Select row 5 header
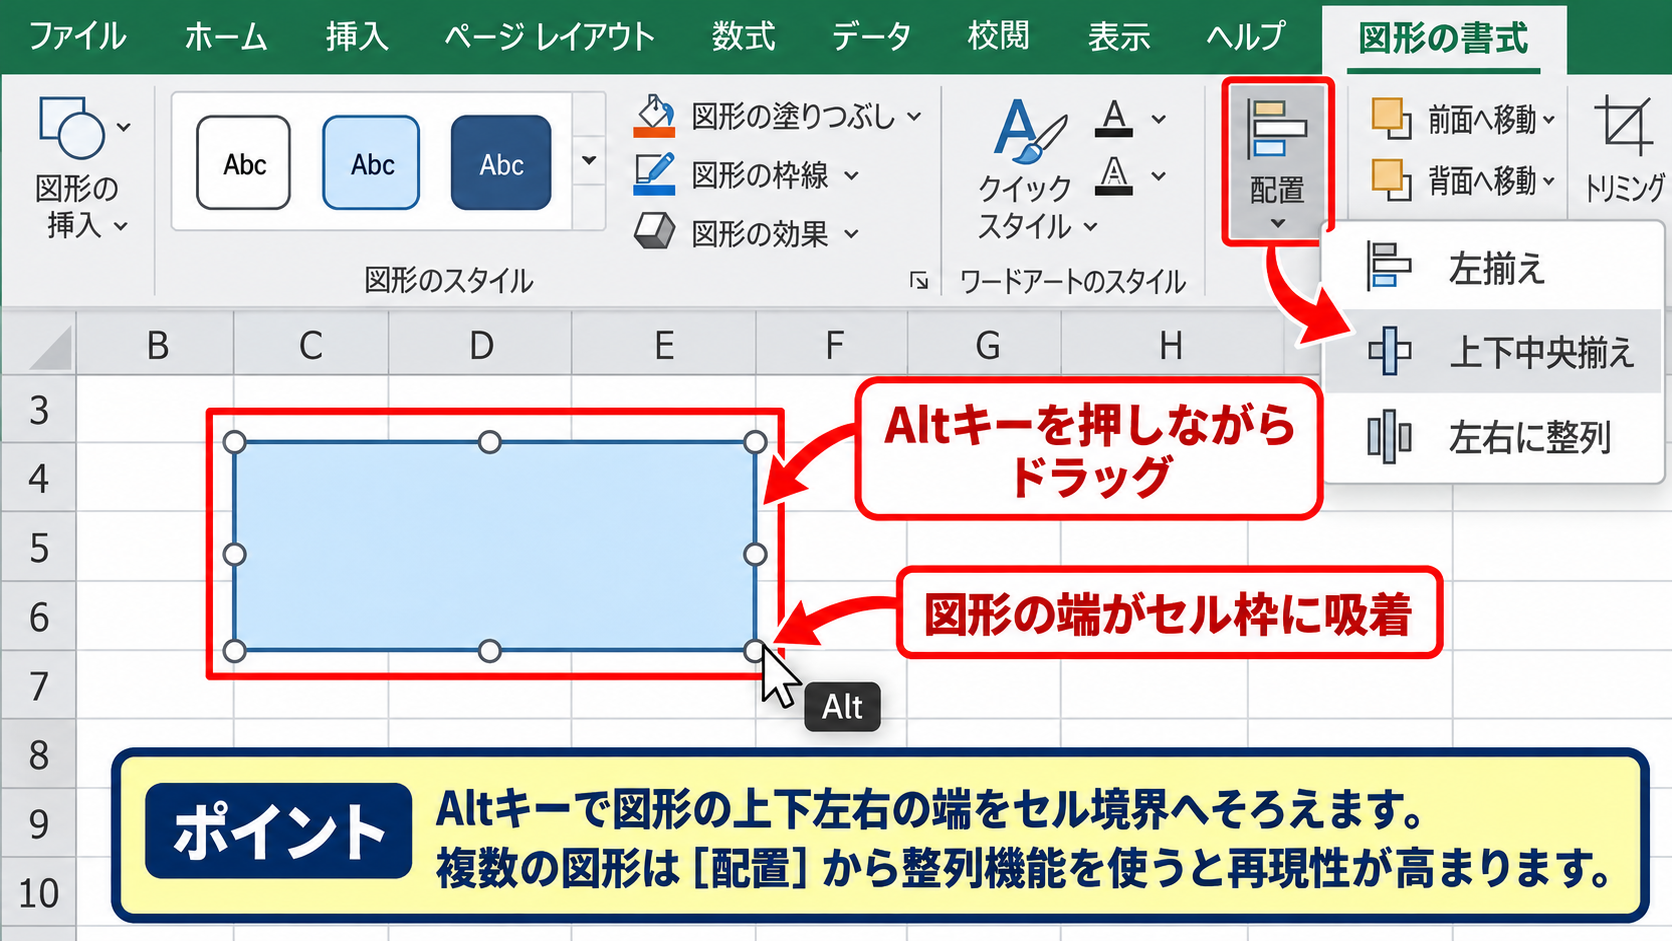Image resolution: width=1672 pixels, height=941 pixels. (x=38, y=548)
